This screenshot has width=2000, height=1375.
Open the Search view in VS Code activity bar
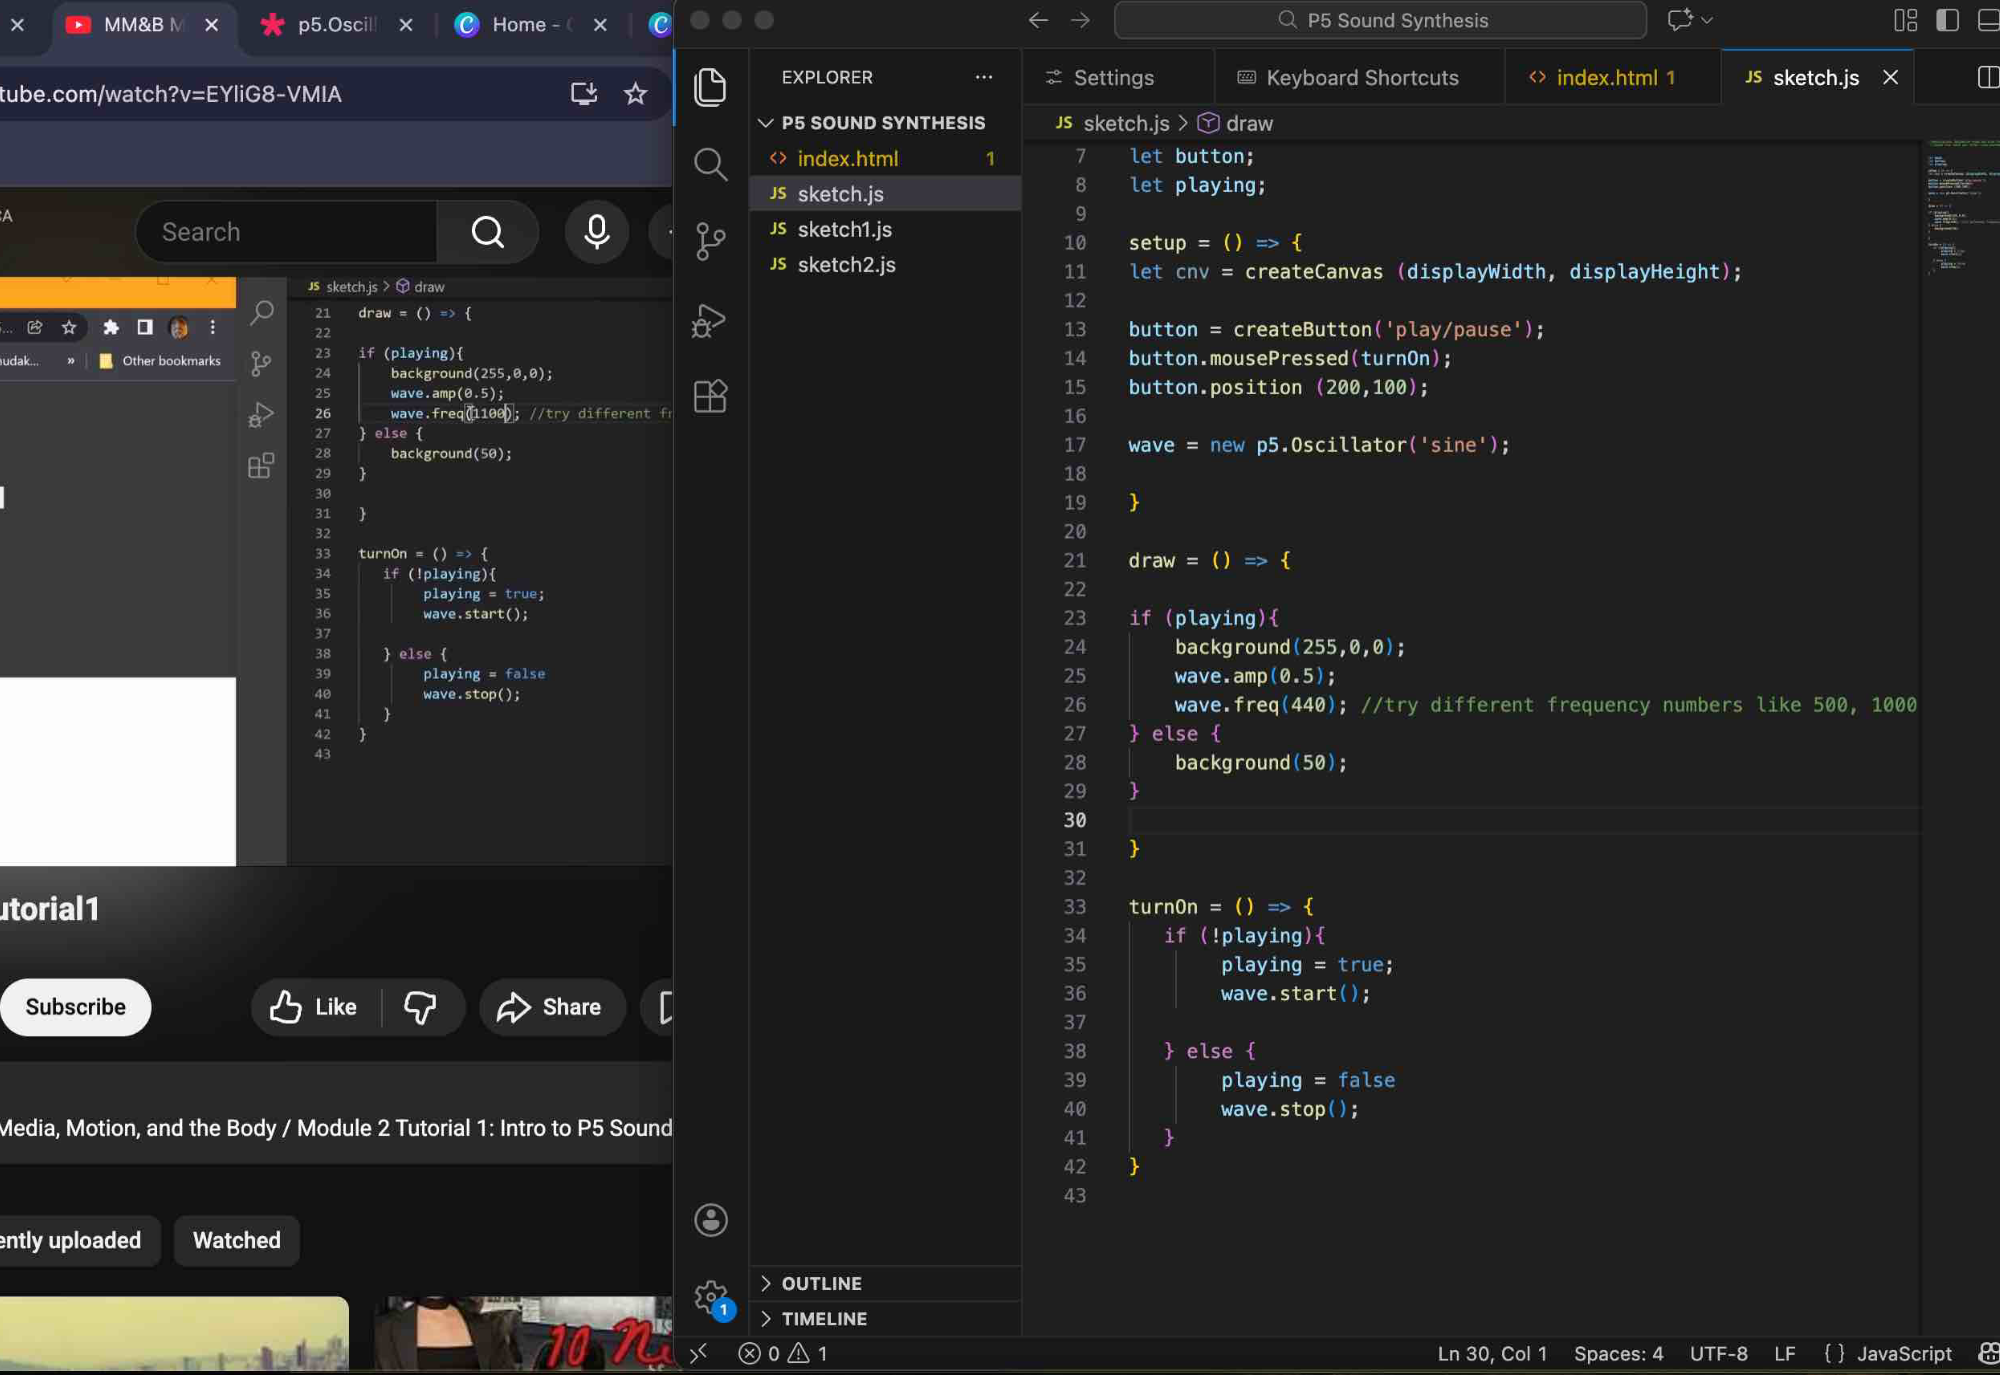(710, 164)
